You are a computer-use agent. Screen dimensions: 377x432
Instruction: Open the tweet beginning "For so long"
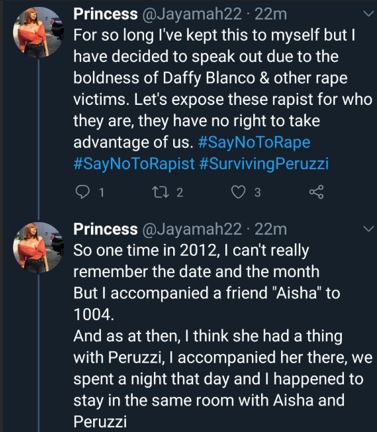coord(223,100)
